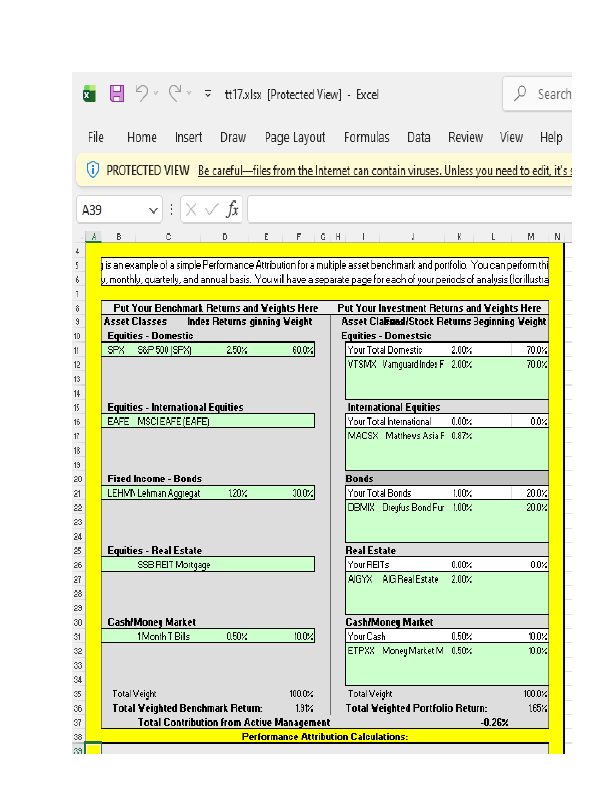
Task: Select column J header
Action: click(x=413, y=236)
